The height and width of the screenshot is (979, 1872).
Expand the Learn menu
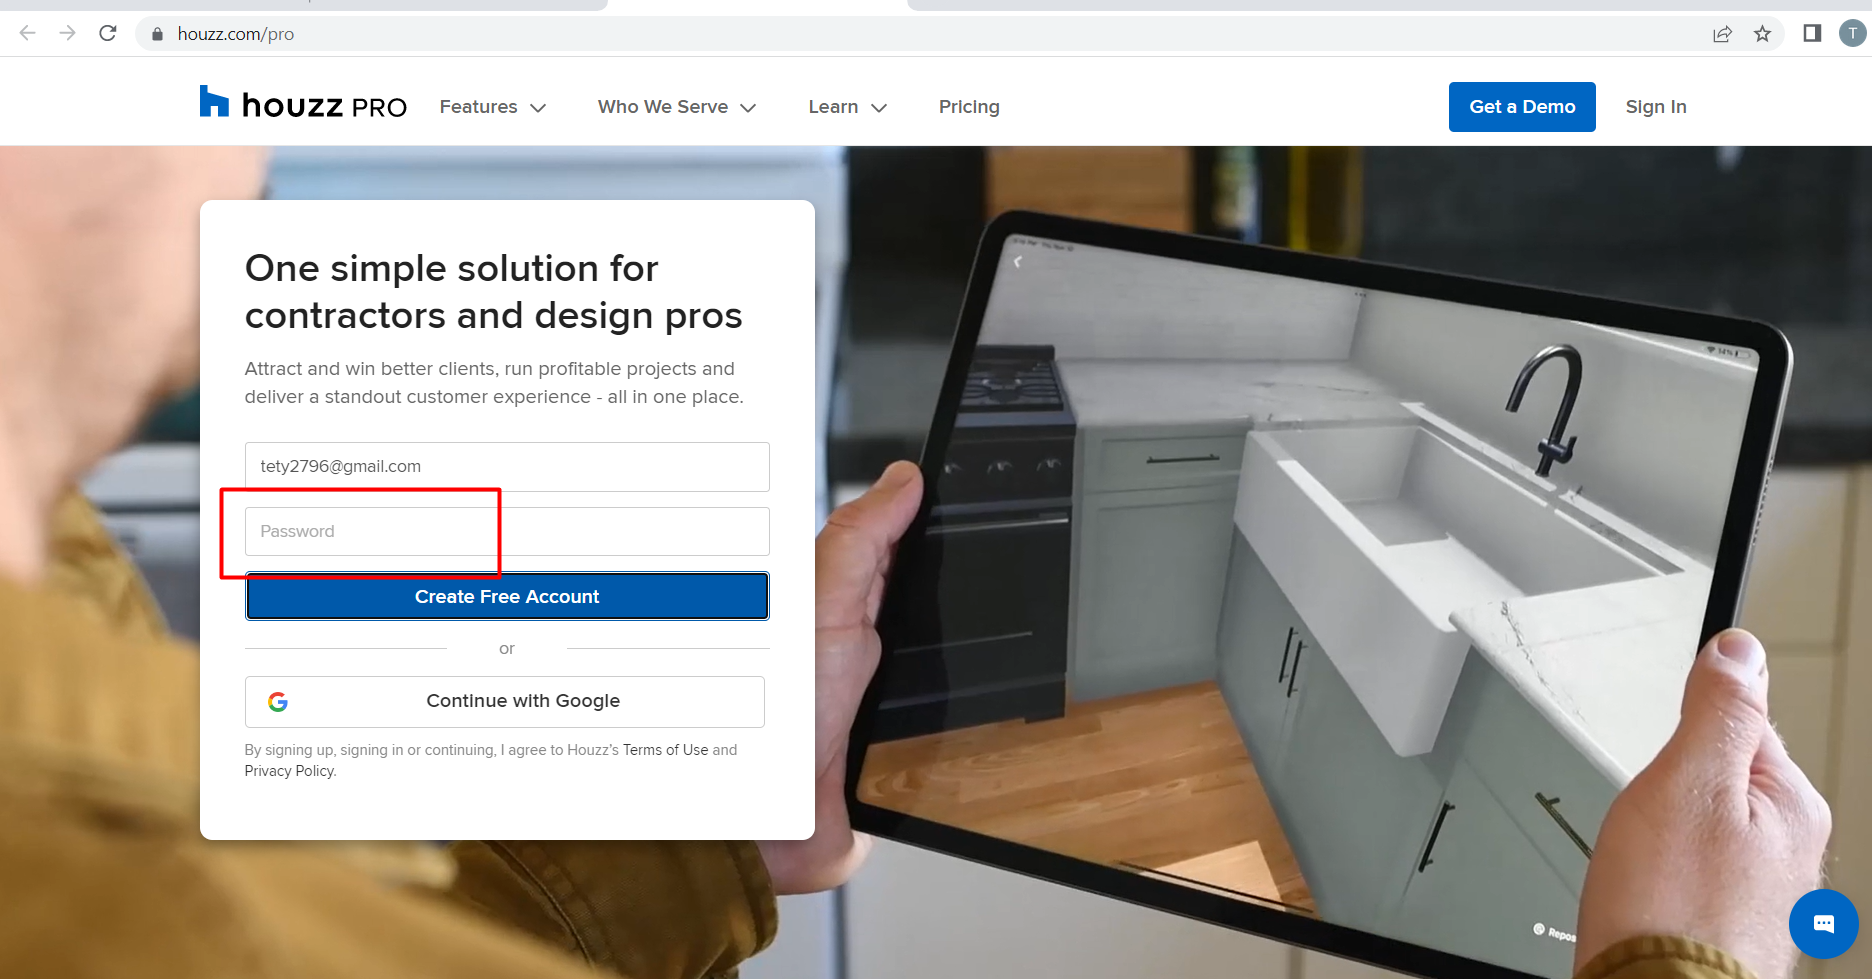tap(848, 107)
